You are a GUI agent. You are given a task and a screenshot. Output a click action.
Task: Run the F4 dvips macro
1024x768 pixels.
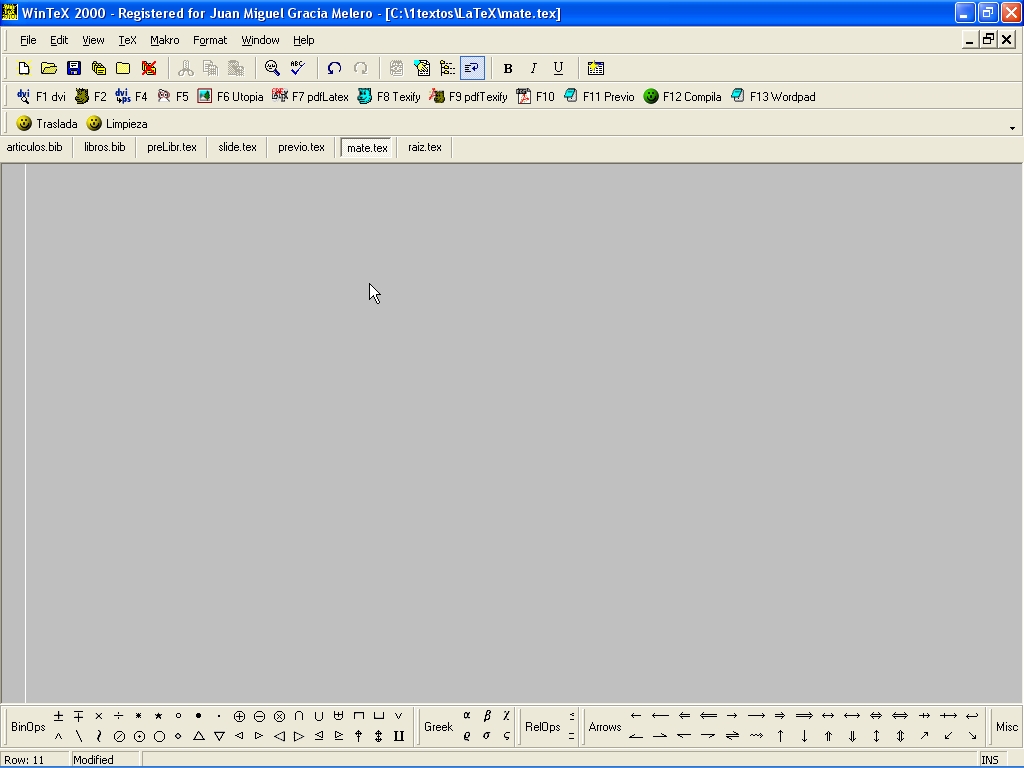click(131, 97)
